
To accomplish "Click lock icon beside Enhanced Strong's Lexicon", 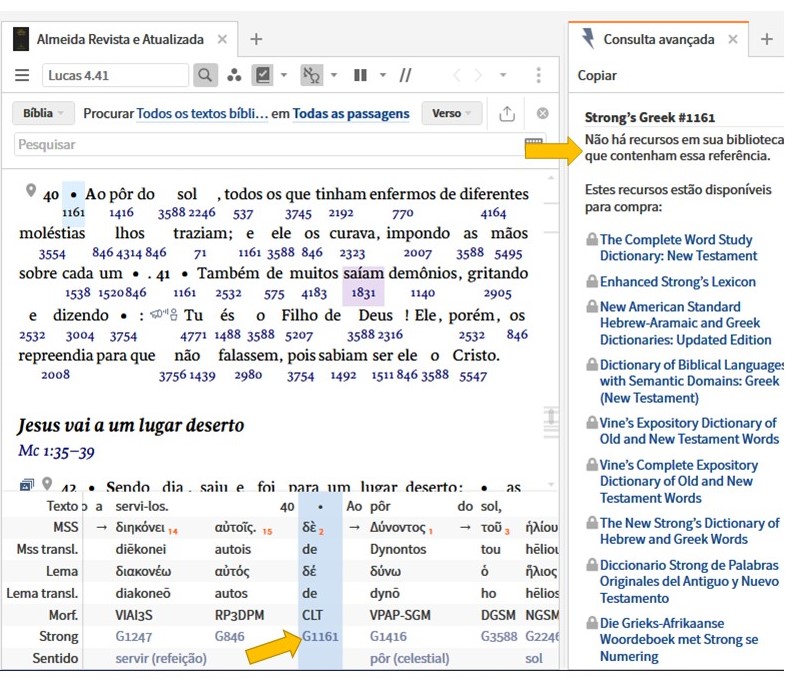I will [592, 281].
